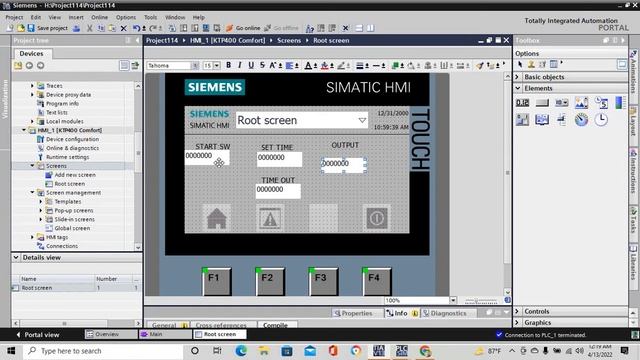Click the Print icon in the main toolbar

(x=76, y=28)
